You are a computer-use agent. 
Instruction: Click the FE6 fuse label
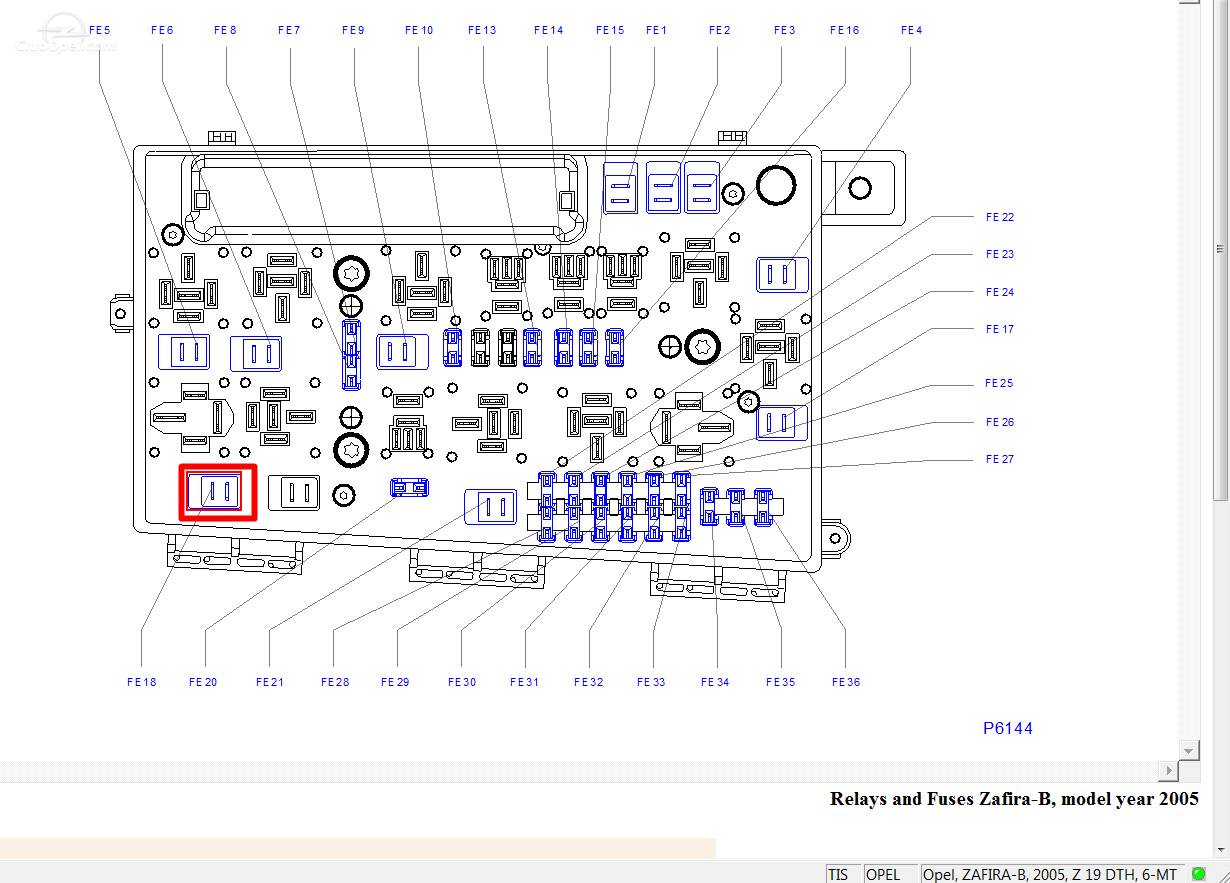click(162, 30)
